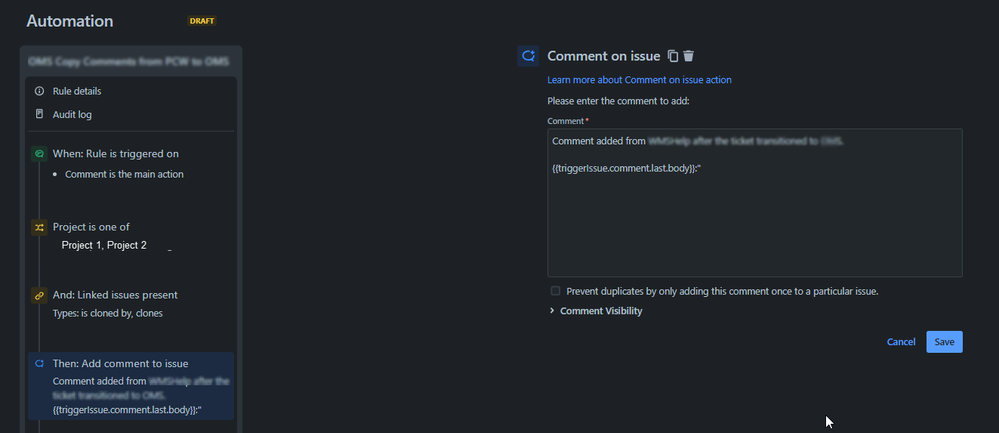Screen dimensions: 999x433
Task: Click inside the Comment text area
Action: (x=754, y=220)
